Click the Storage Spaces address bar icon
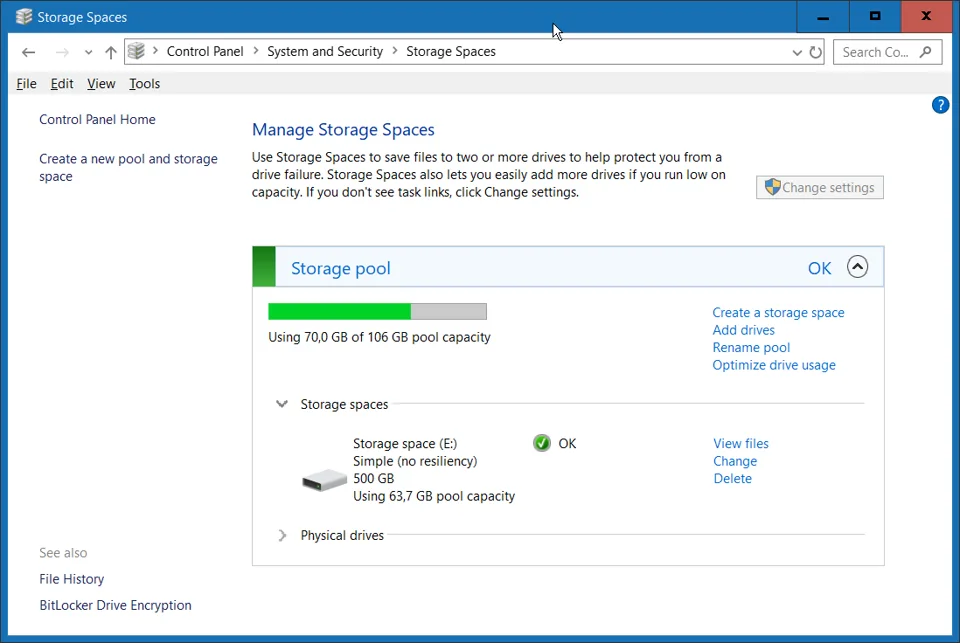 [x=137, y=51]
